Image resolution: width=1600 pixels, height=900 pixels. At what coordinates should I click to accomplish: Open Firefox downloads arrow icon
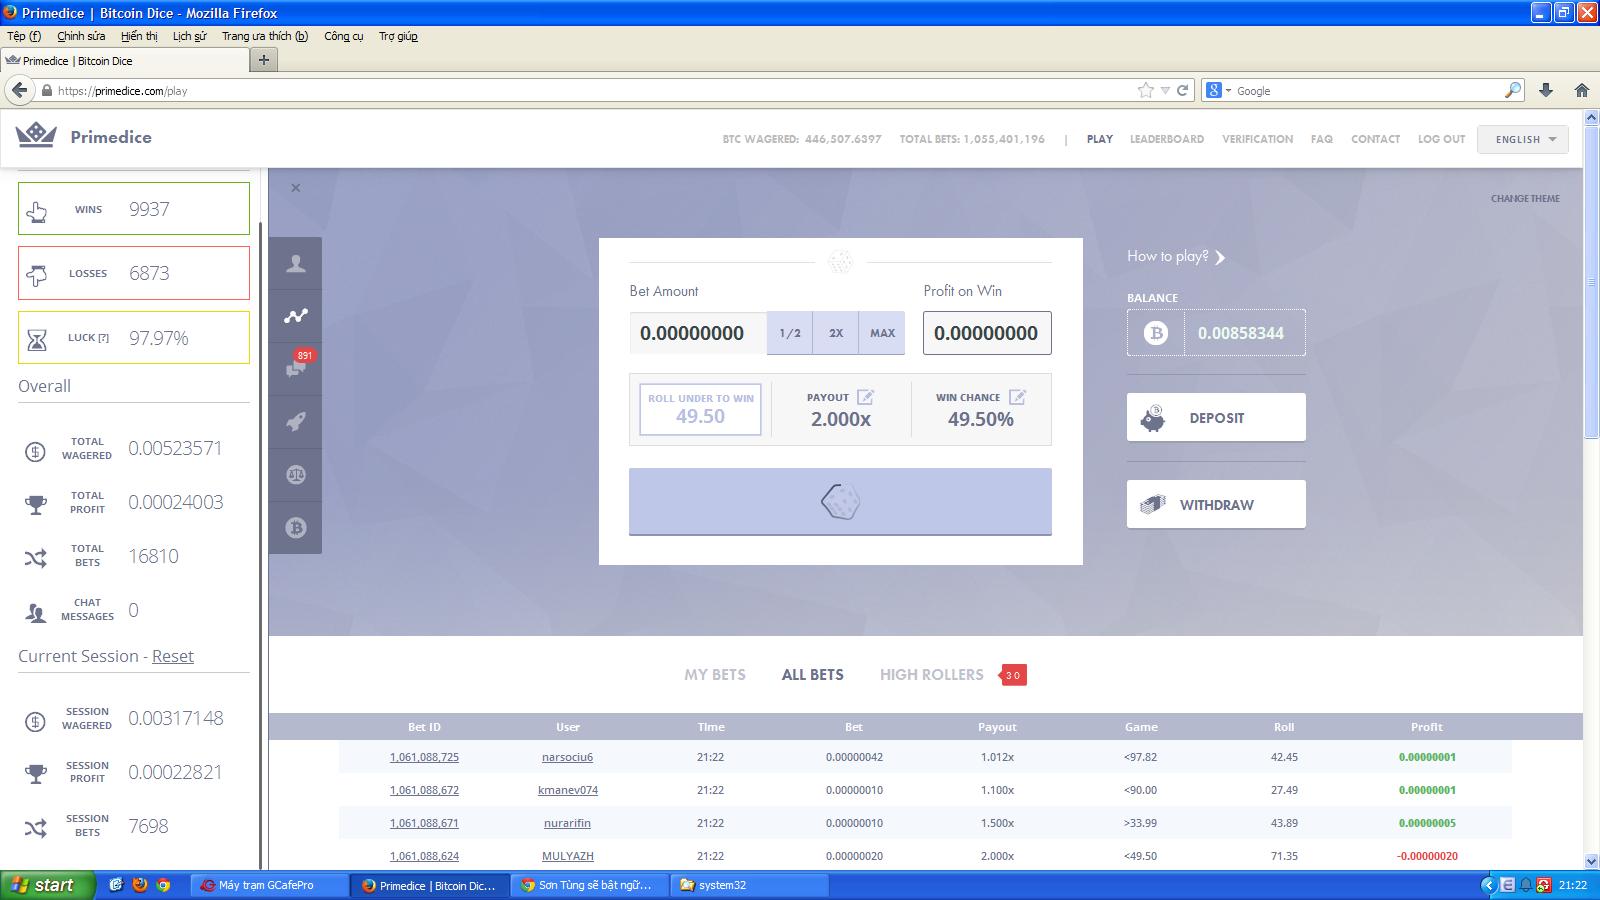pos(1546,90)
